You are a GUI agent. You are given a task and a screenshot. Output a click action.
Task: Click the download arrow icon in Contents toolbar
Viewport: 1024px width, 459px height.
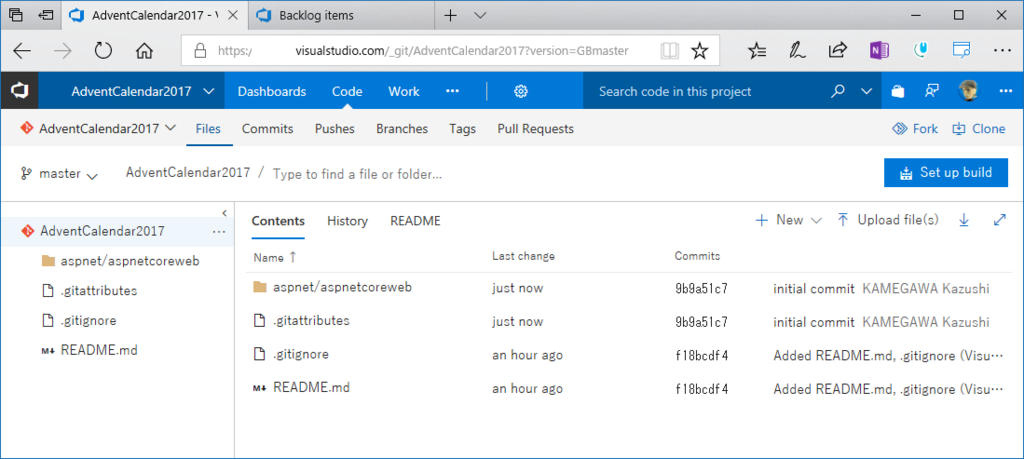[963, 221]
